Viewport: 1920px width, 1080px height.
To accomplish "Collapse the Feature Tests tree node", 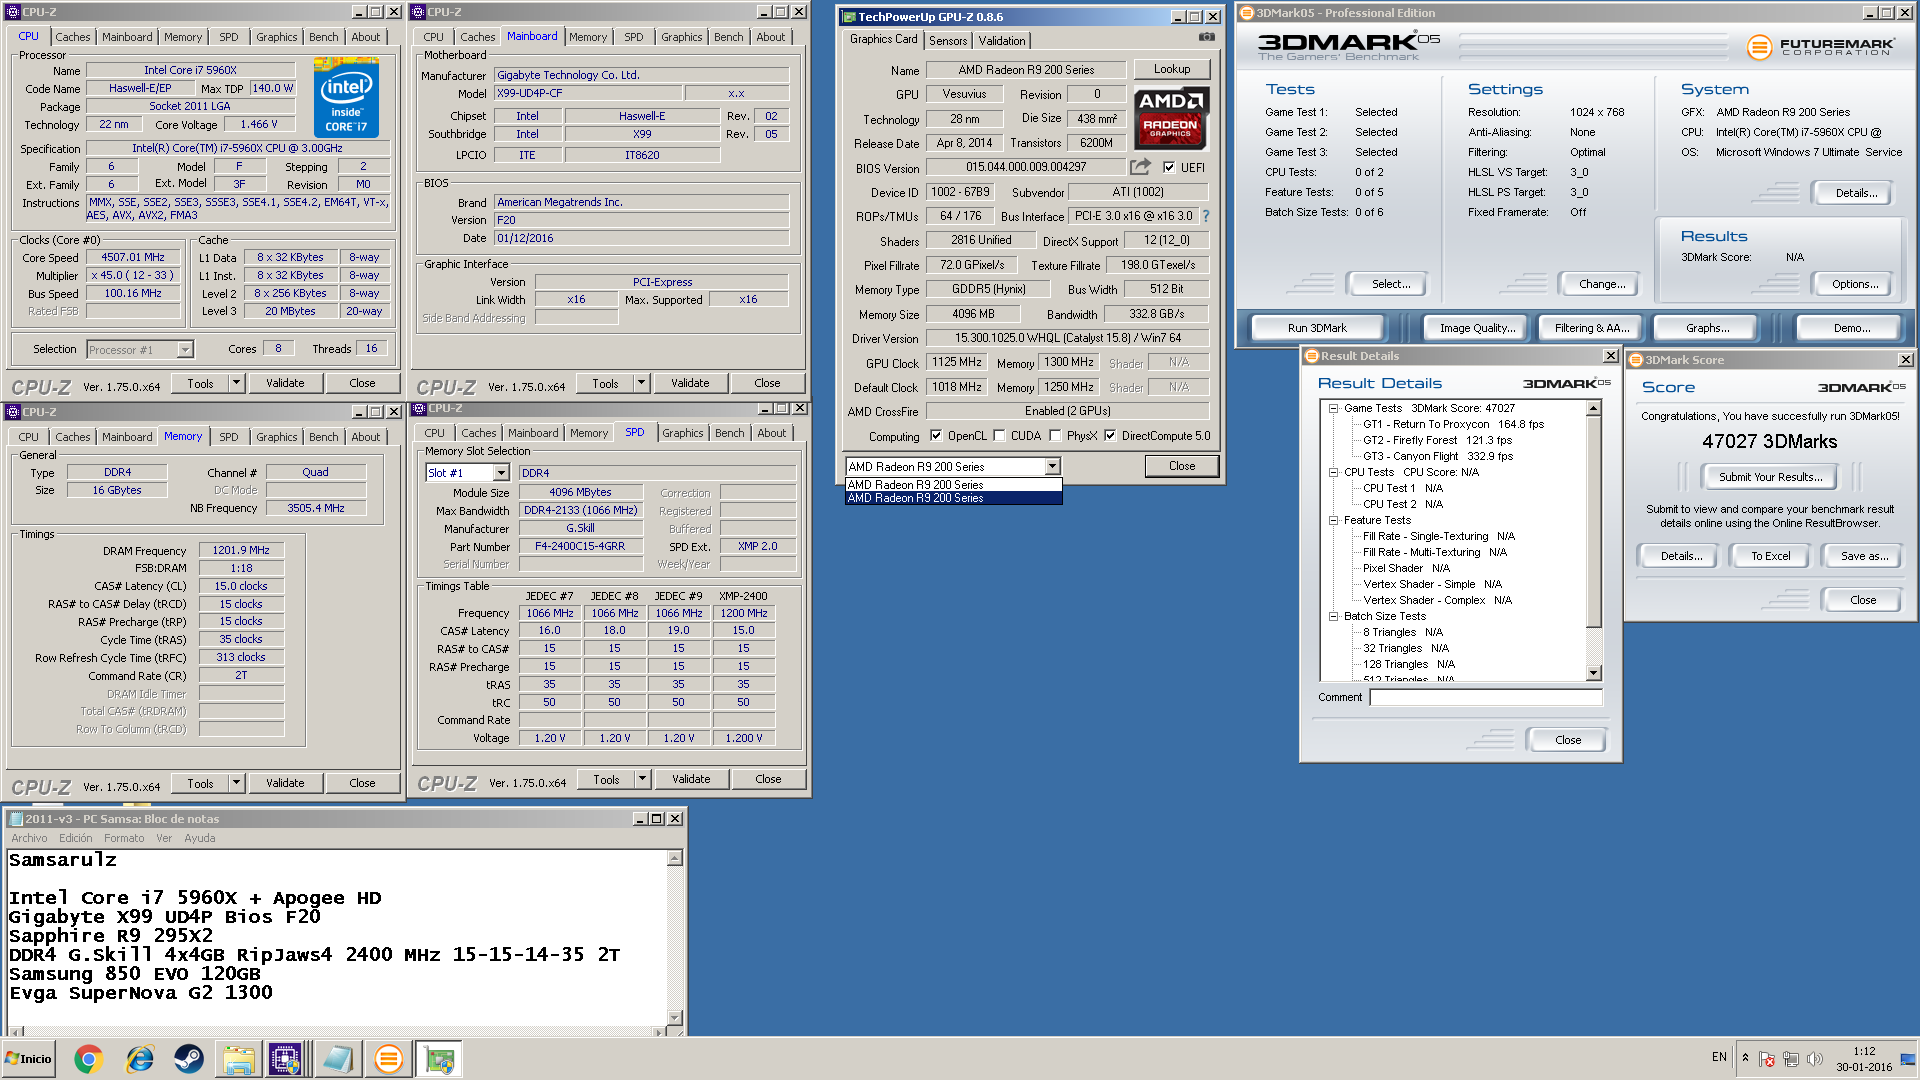I will coord(1333,520).
